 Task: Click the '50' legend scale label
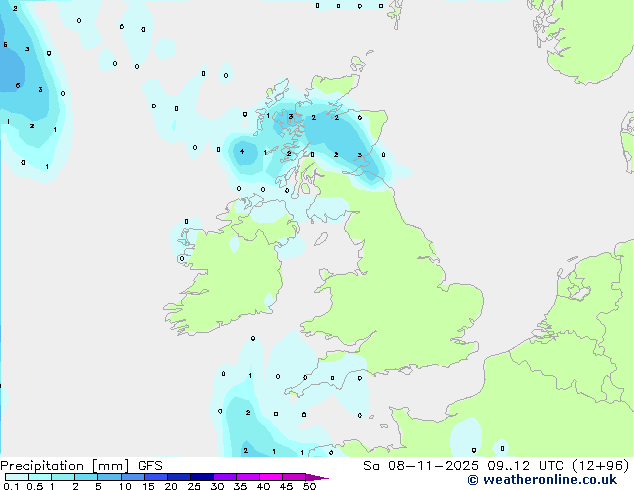[x=309, y=486]
